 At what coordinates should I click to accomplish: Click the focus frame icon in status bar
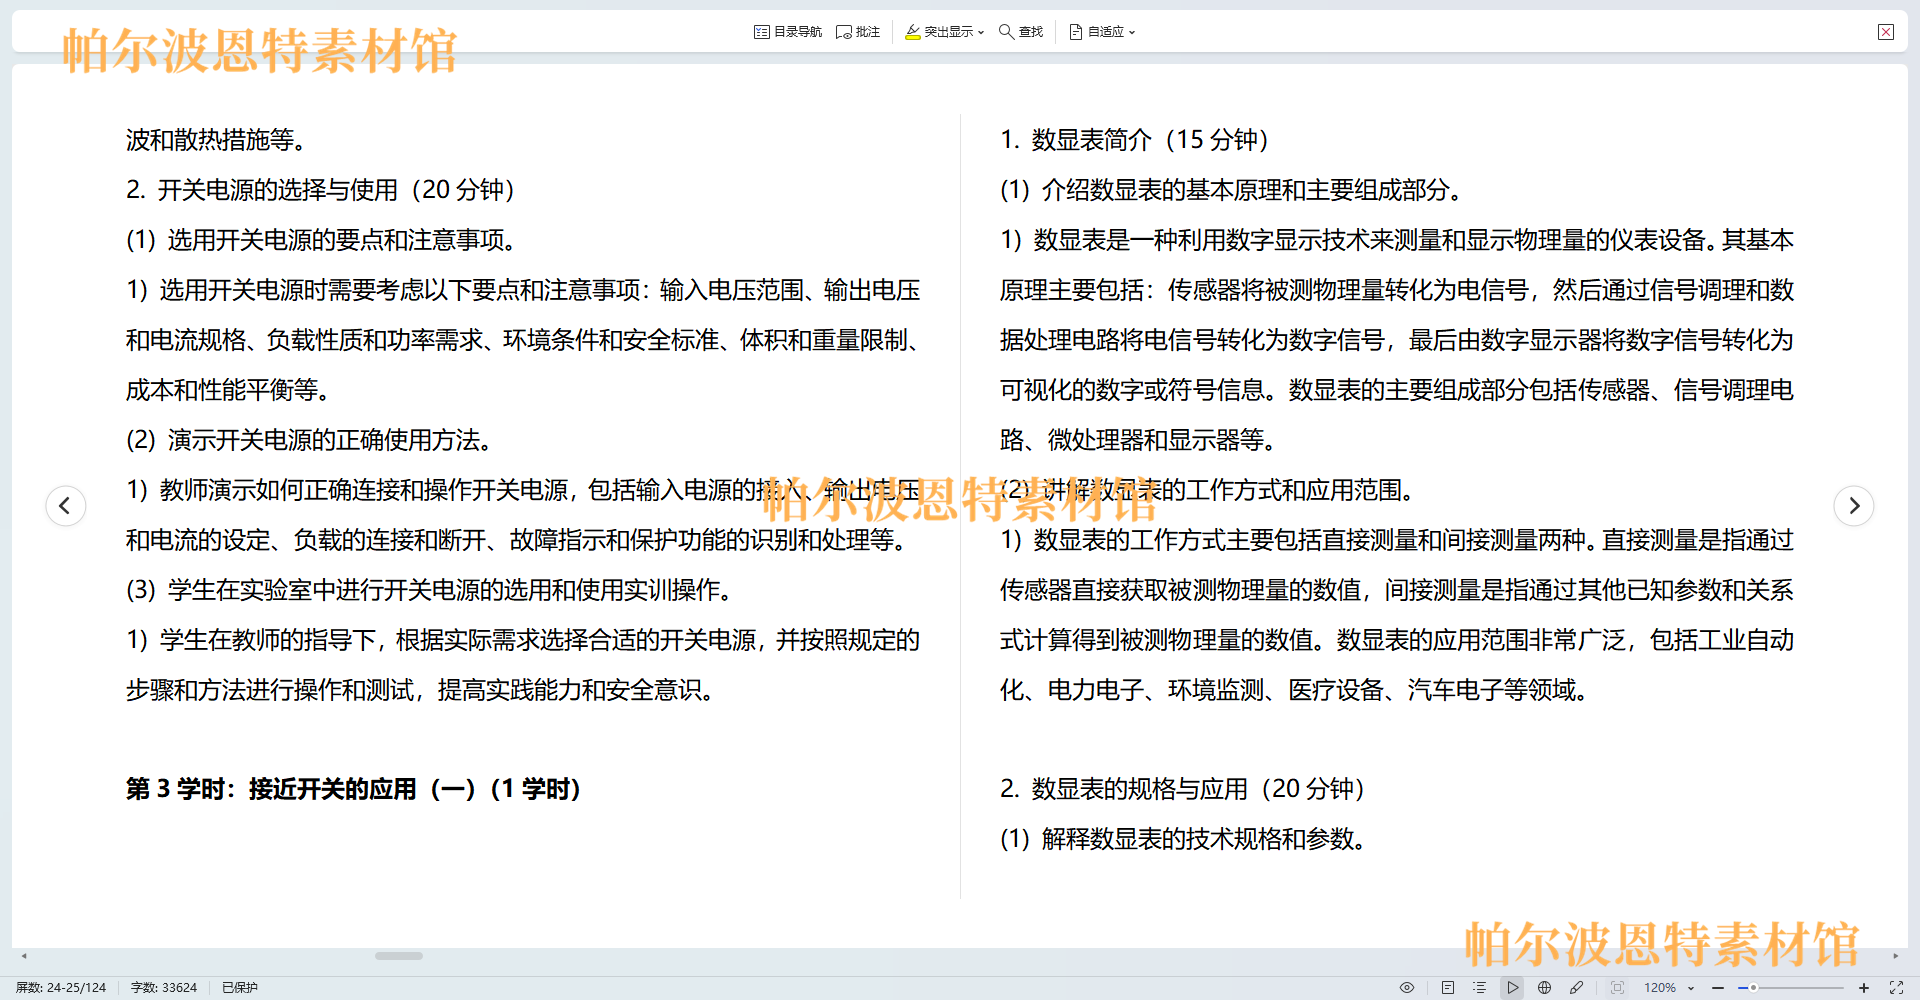coord(1617,987)
